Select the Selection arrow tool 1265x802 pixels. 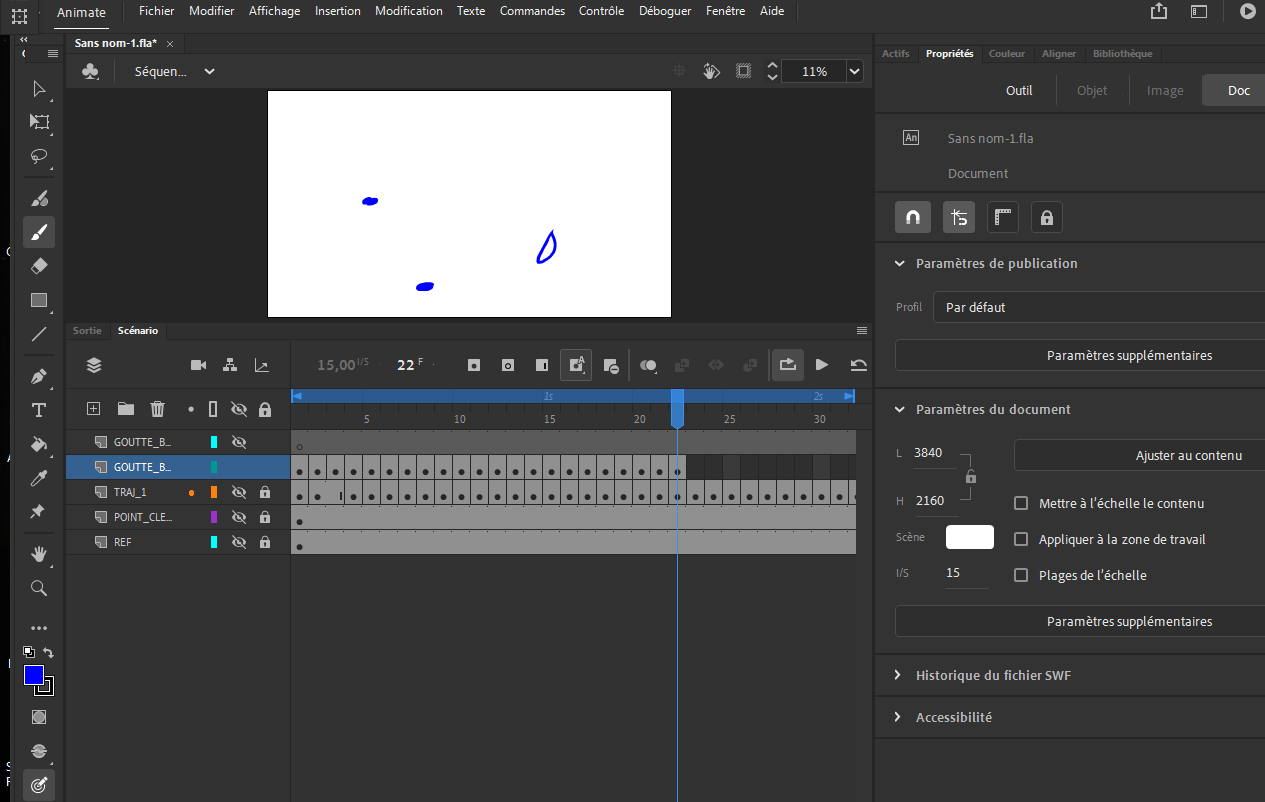[39, 89]
